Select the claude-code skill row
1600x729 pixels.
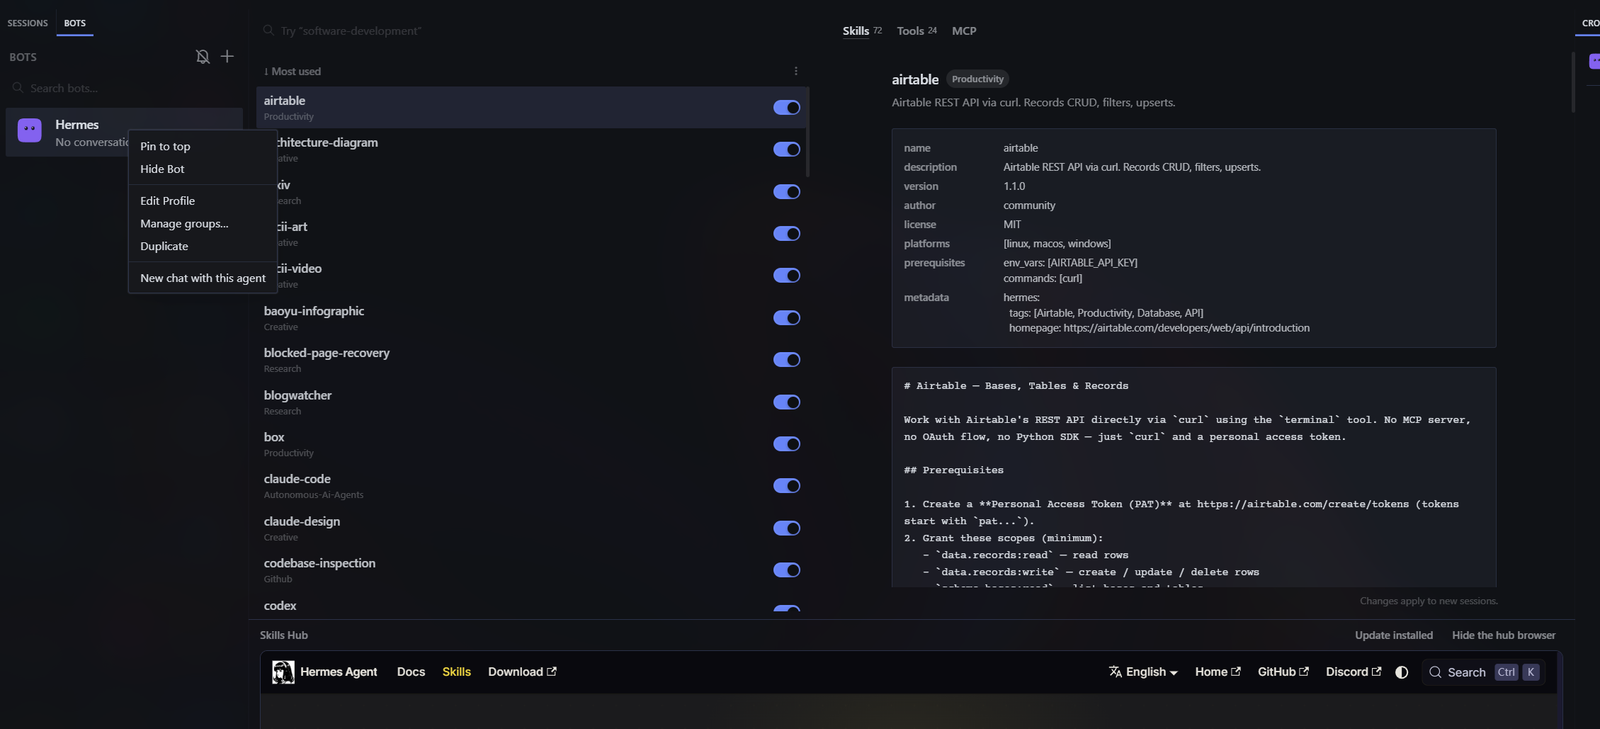(532, 486)
